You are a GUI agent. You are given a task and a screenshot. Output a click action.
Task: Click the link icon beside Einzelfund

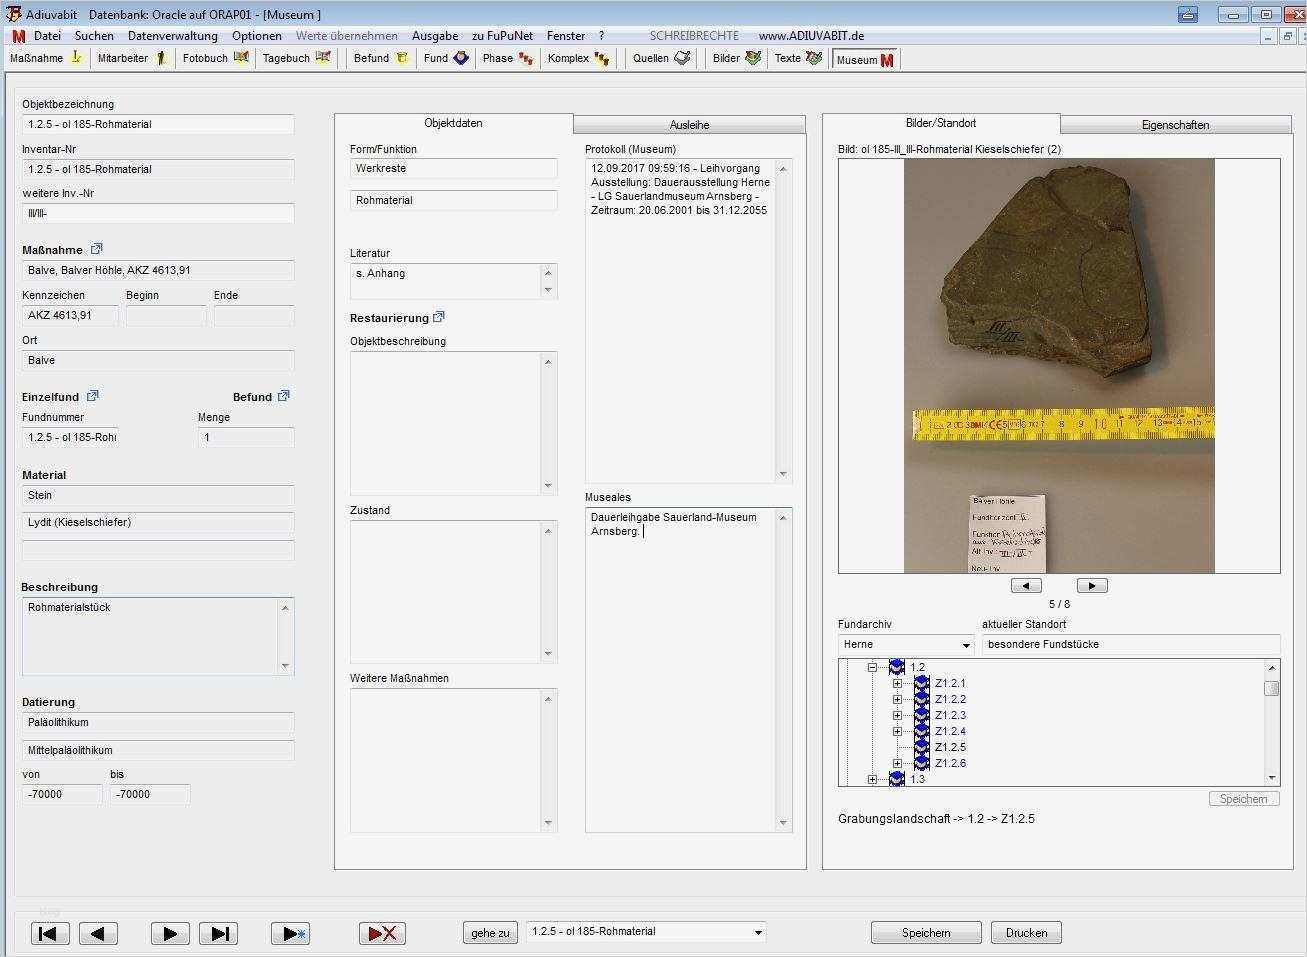[x=93, y=396]
